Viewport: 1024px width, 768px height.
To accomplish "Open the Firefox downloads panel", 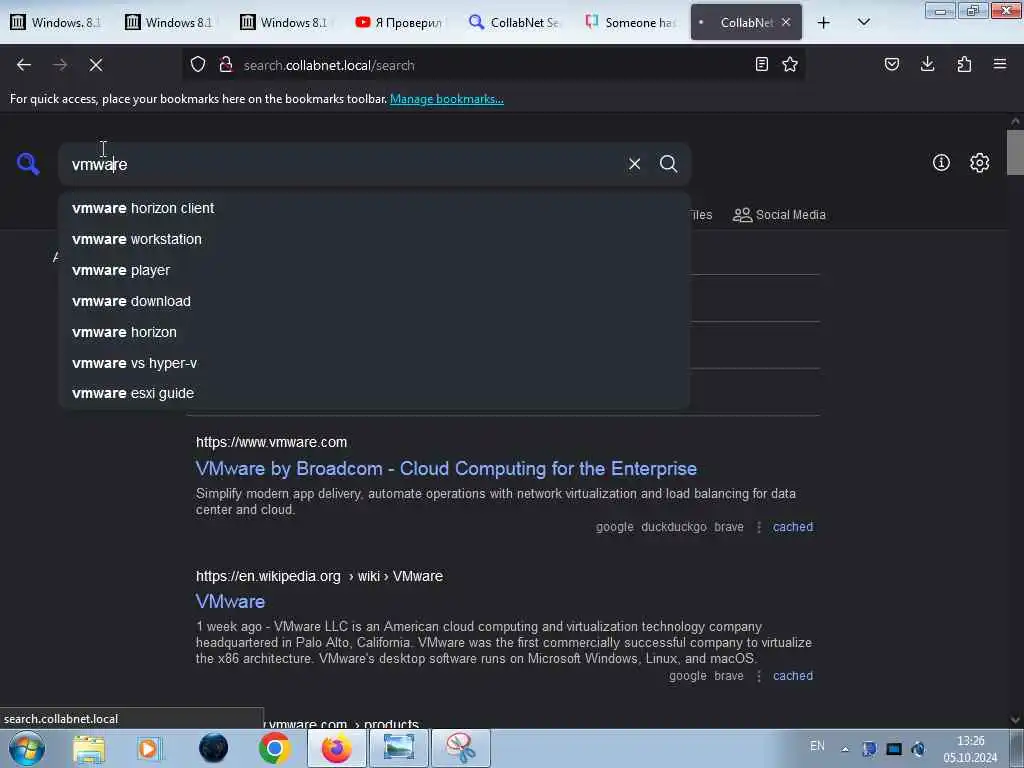I will pos(927,64).
